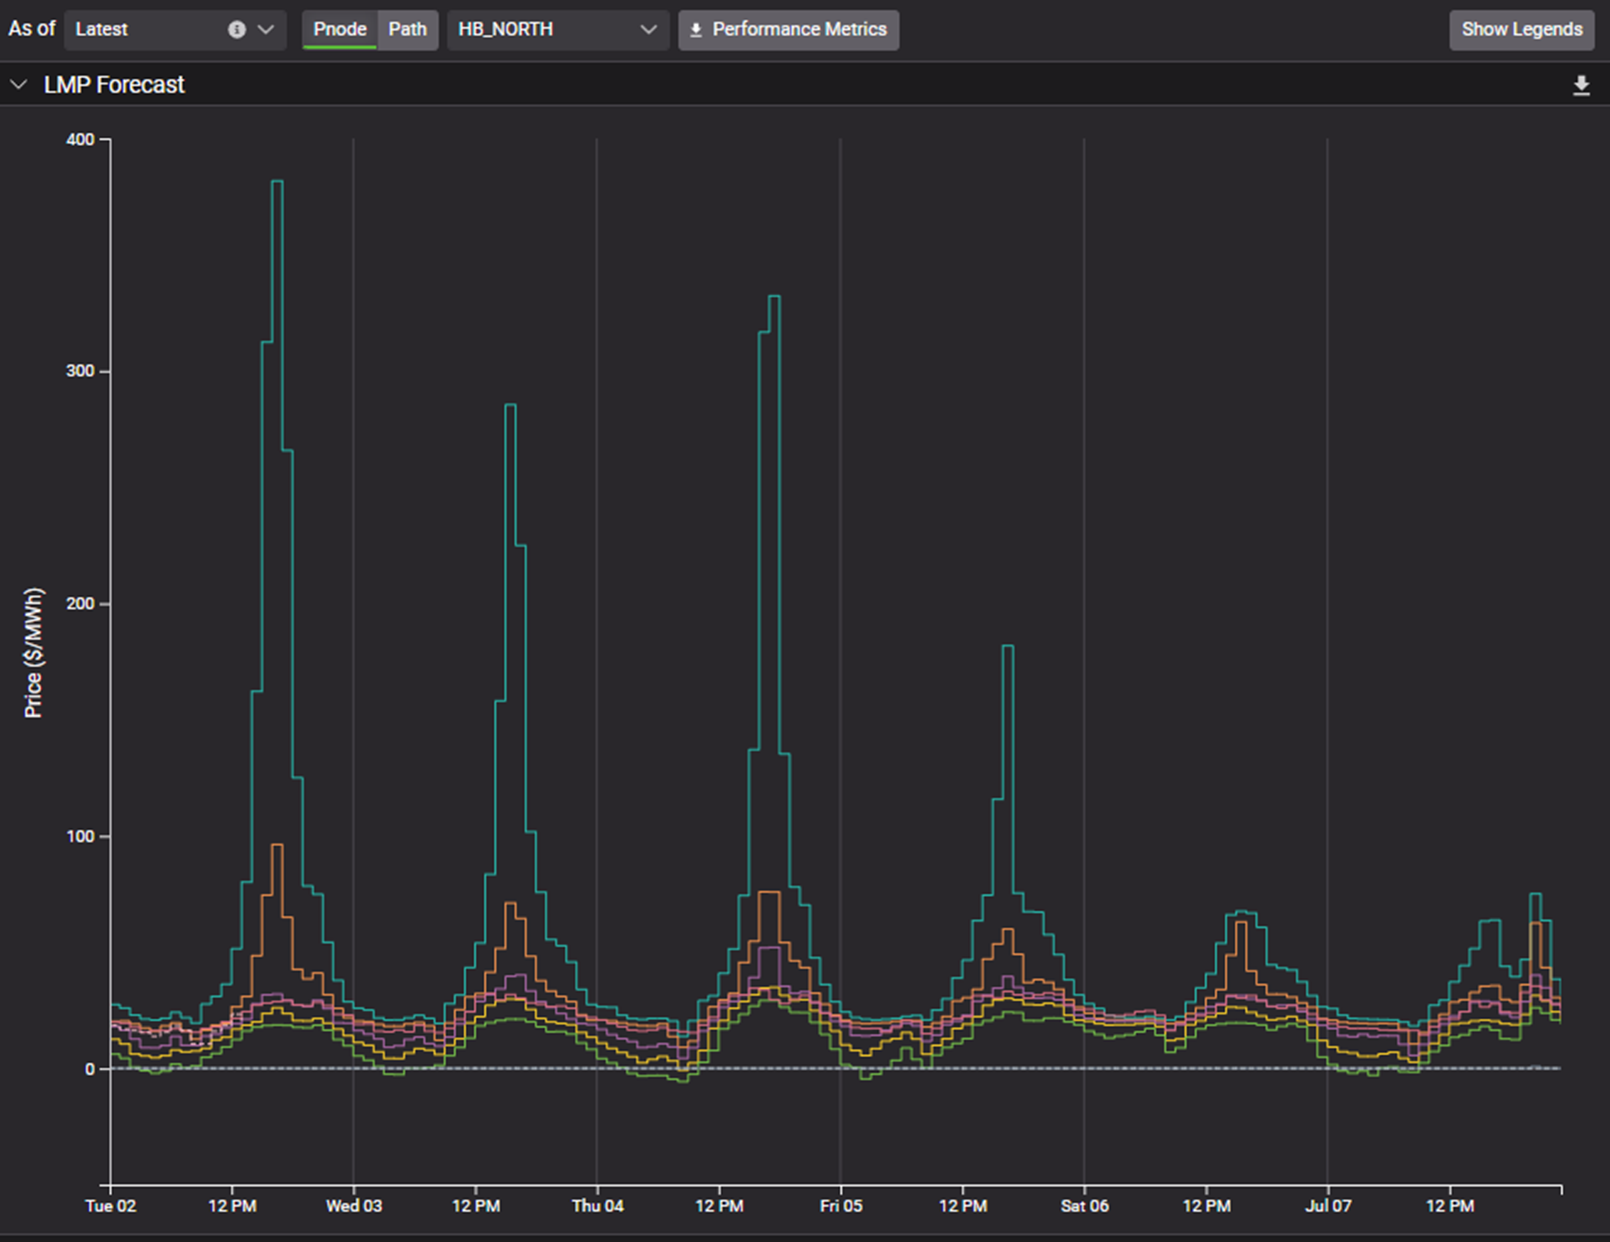
Task: Select the Jul 07 x-axis label
Action: [1327, 1206]
